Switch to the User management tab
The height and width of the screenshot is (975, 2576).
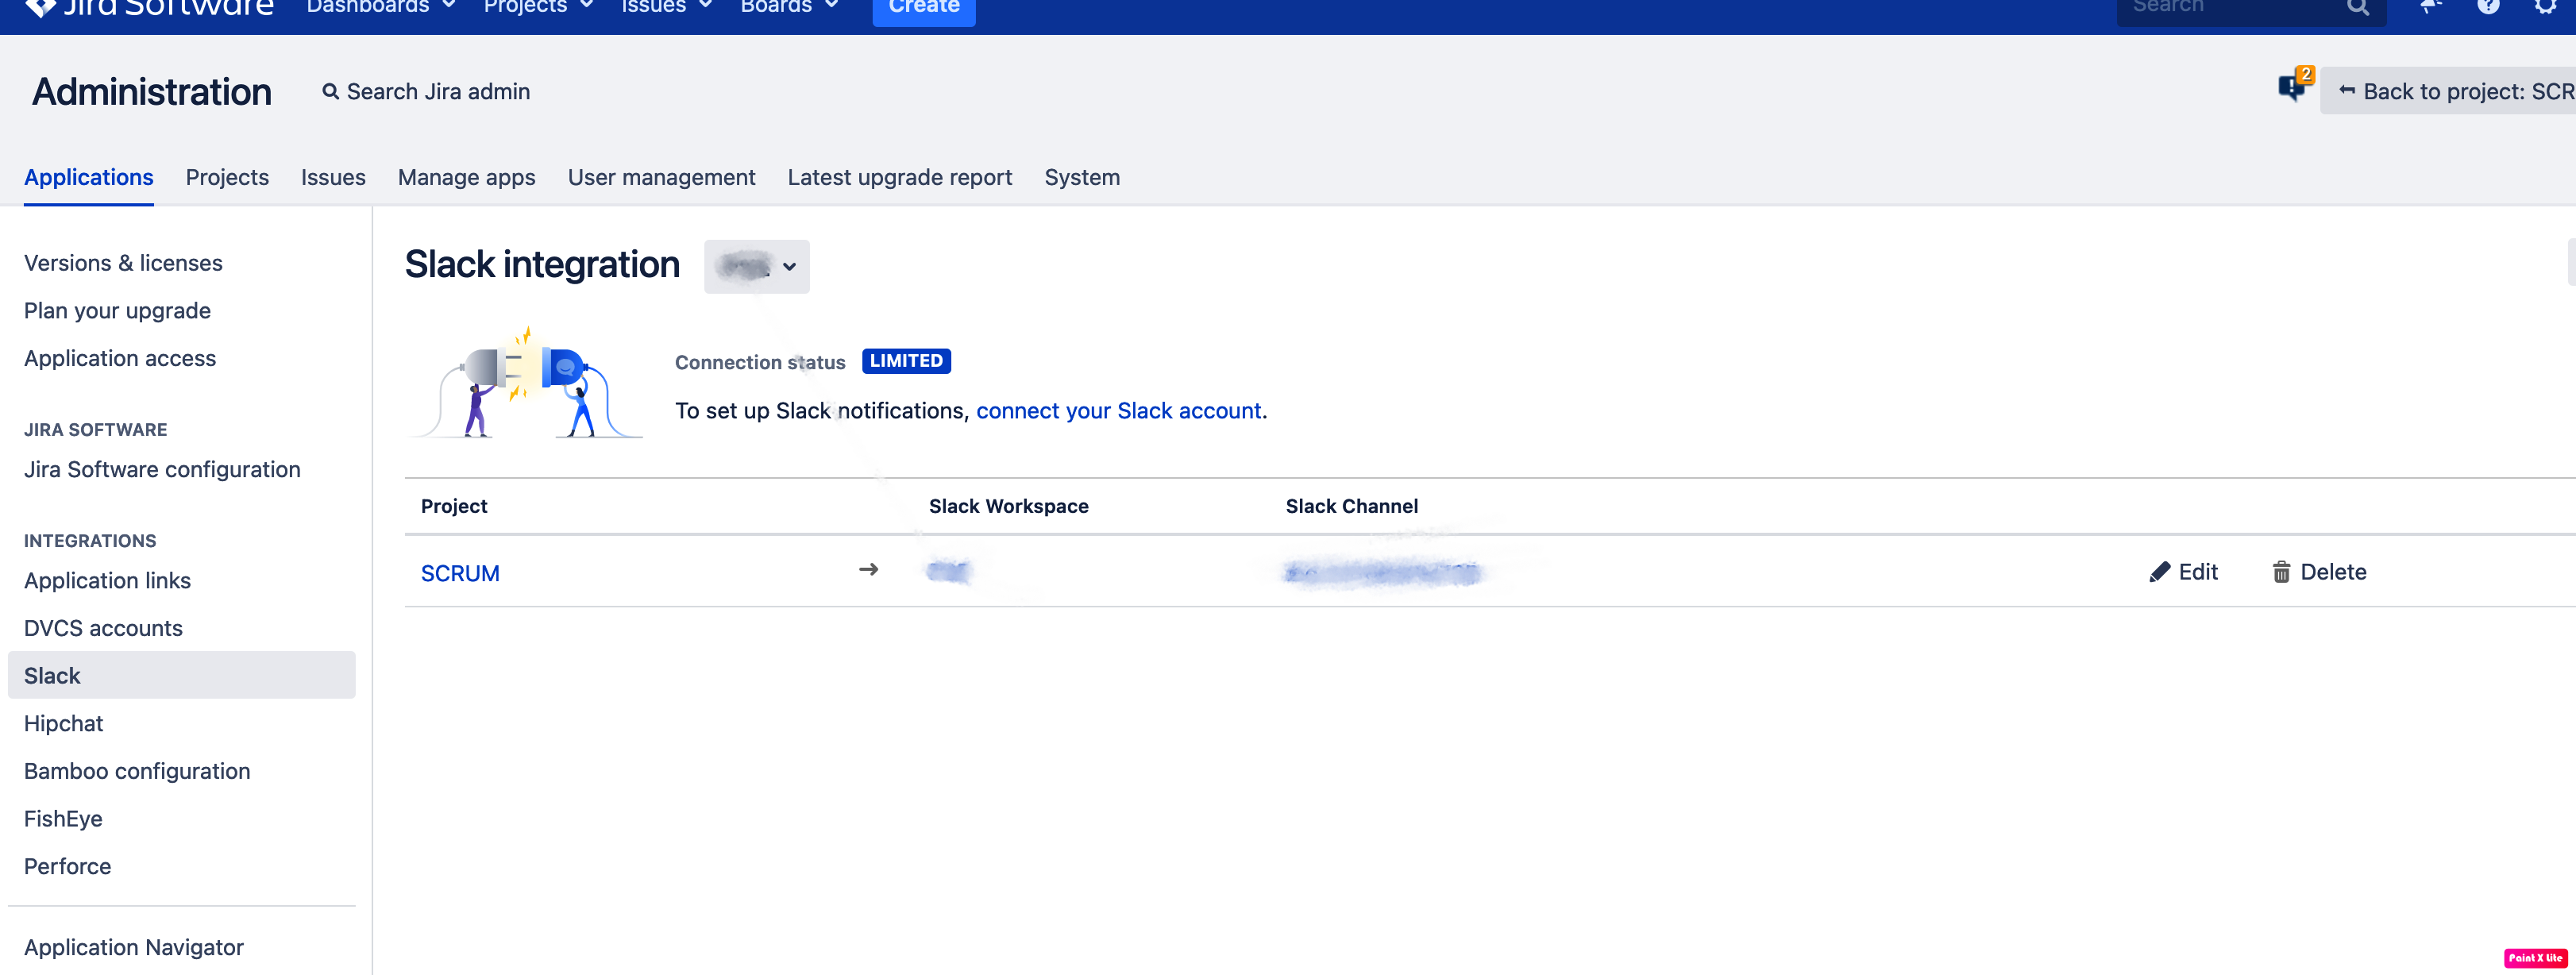(661, 177)
